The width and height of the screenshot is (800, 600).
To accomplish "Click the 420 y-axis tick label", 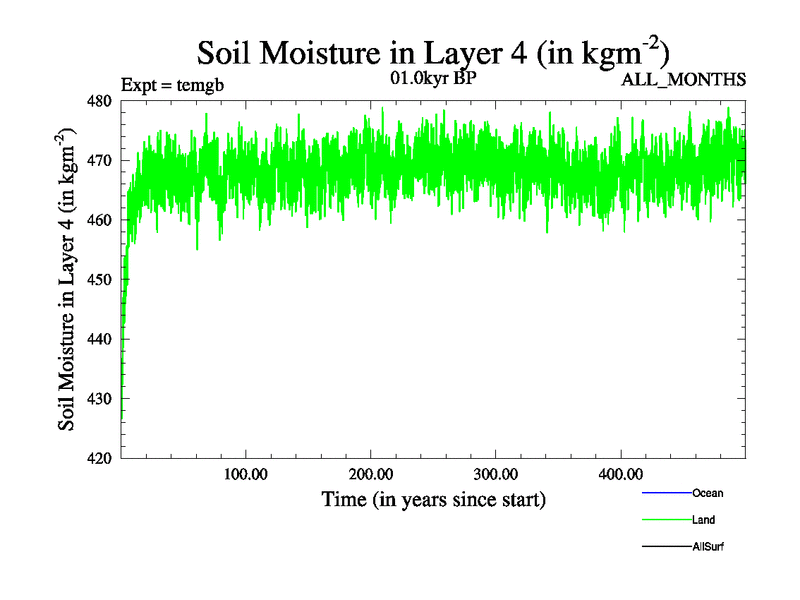I will pyautogui.click(x=101, y=458).
